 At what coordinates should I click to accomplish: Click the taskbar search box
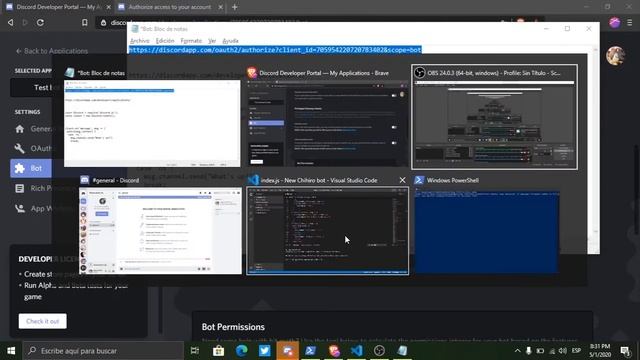click(x=103, y=351)
